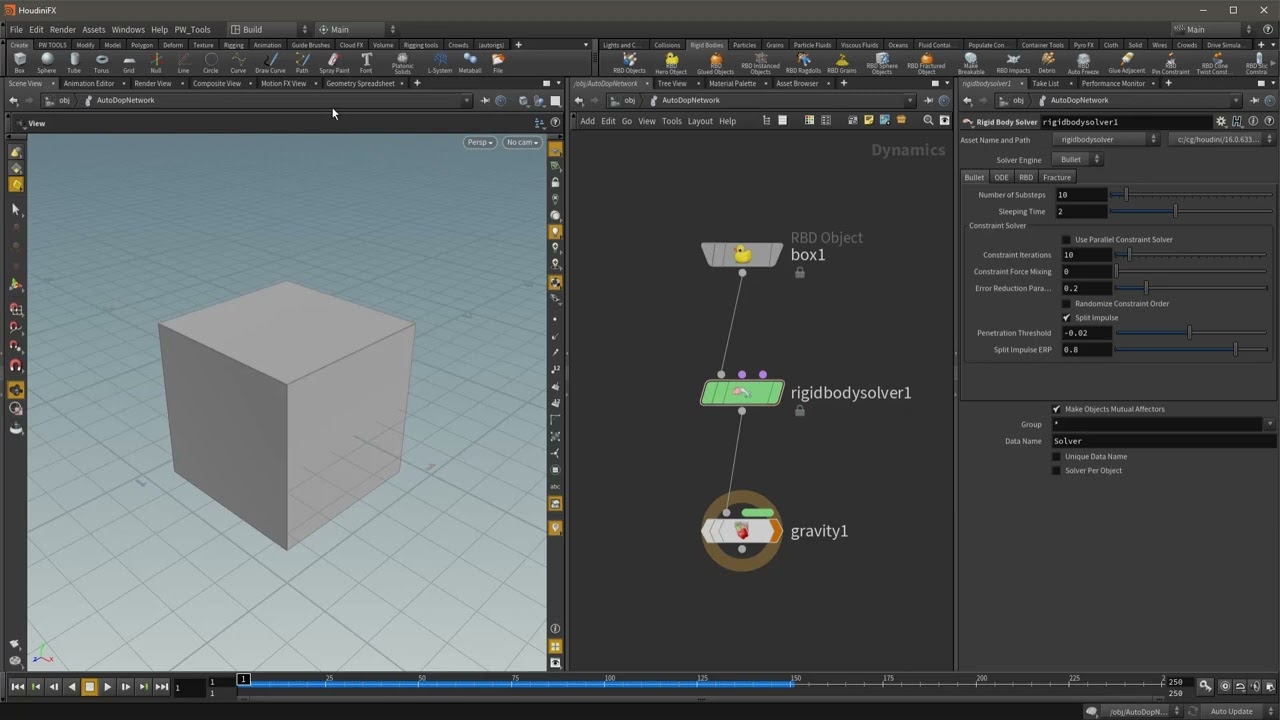Adjust the Penetration Threshold slider
1280x720 pixels.
[x=1191, y=333]
